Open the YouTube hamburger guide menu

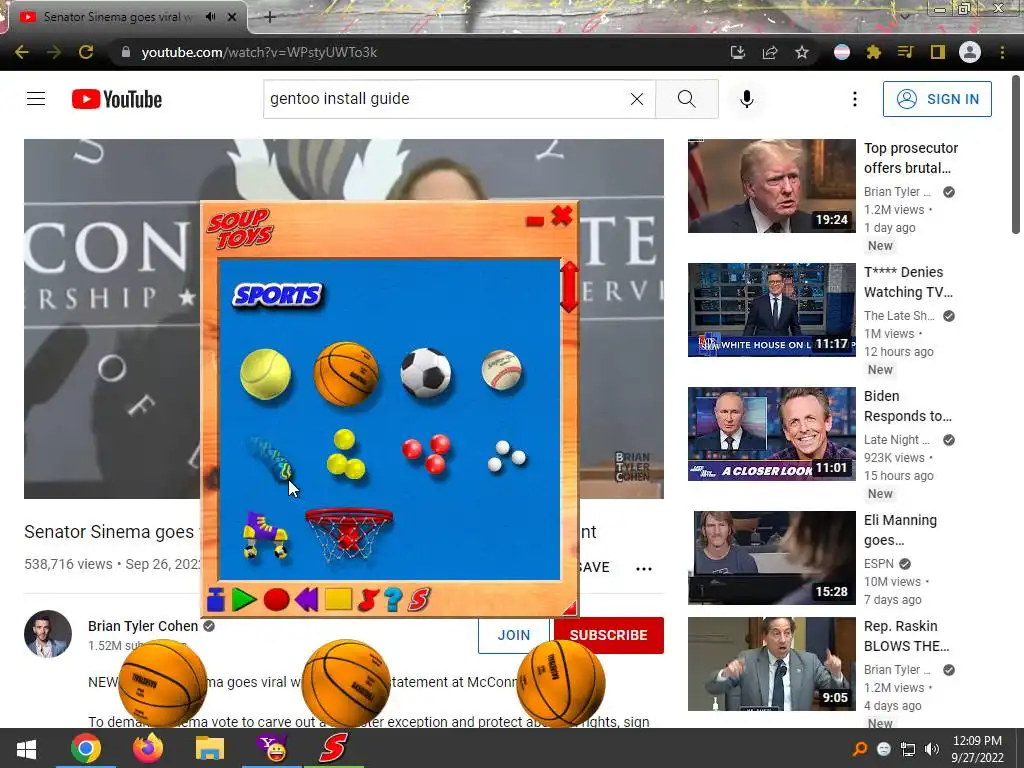coord(36,99)
